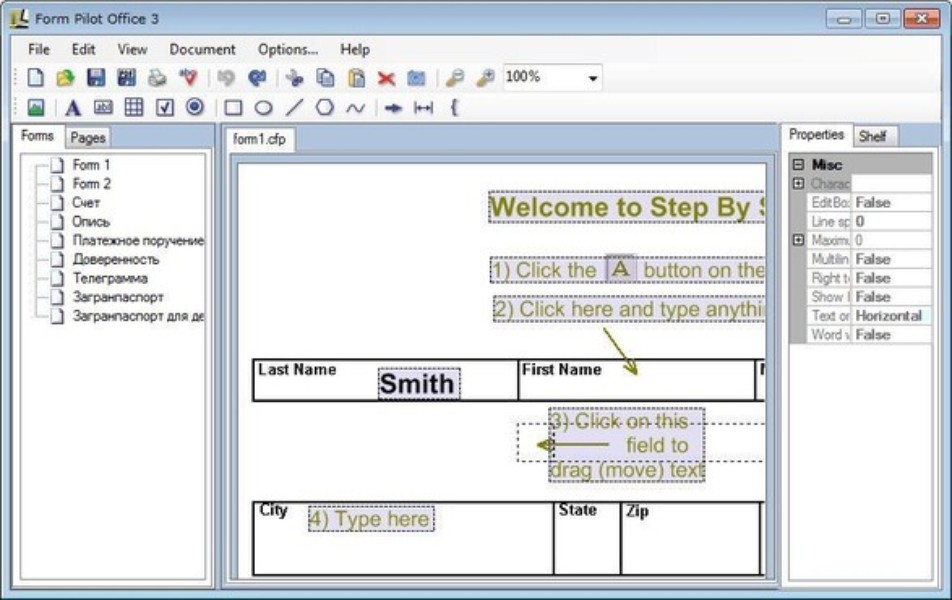Select the Ellipse shape tool

point(263,110)
